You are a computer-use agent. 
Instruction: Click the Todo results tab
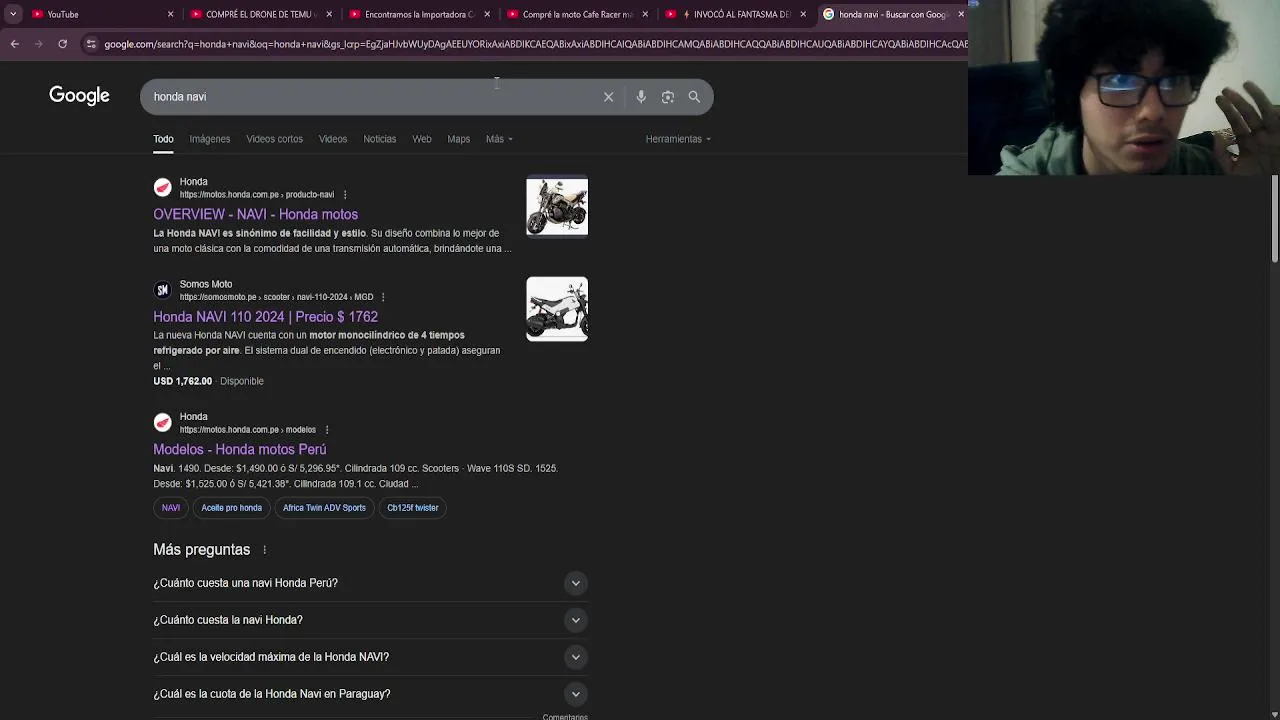tap(163, 139)
